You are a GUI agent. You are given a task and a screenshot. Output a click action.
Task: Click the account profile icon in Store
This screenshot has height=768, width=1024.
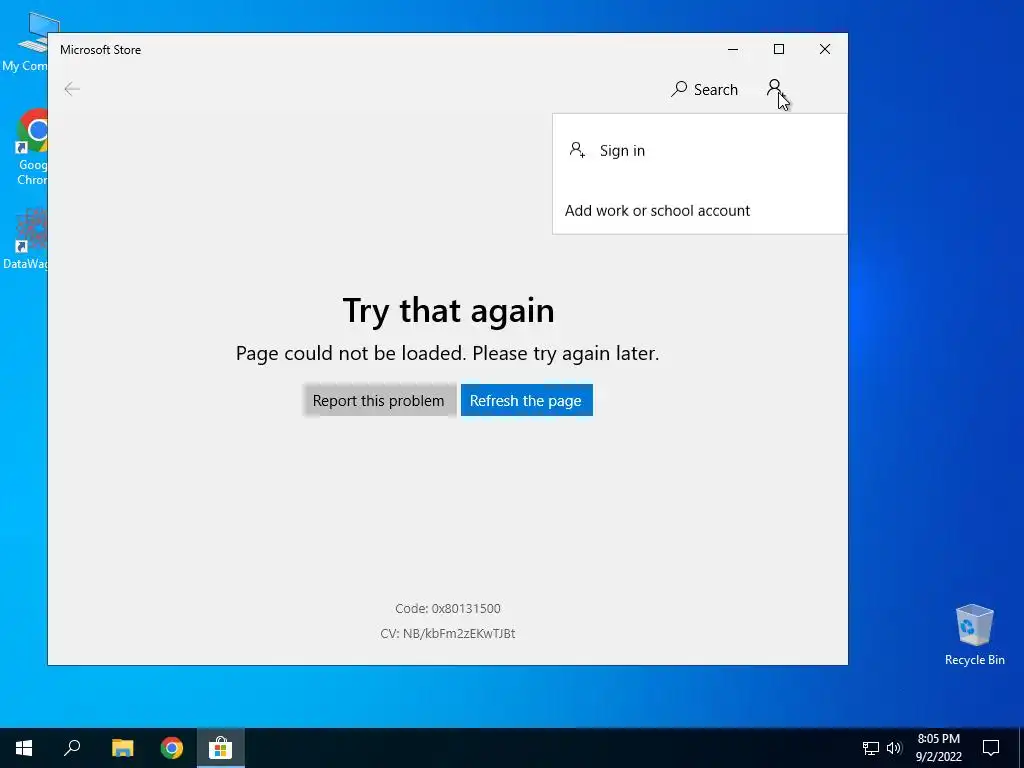point(775,89)
